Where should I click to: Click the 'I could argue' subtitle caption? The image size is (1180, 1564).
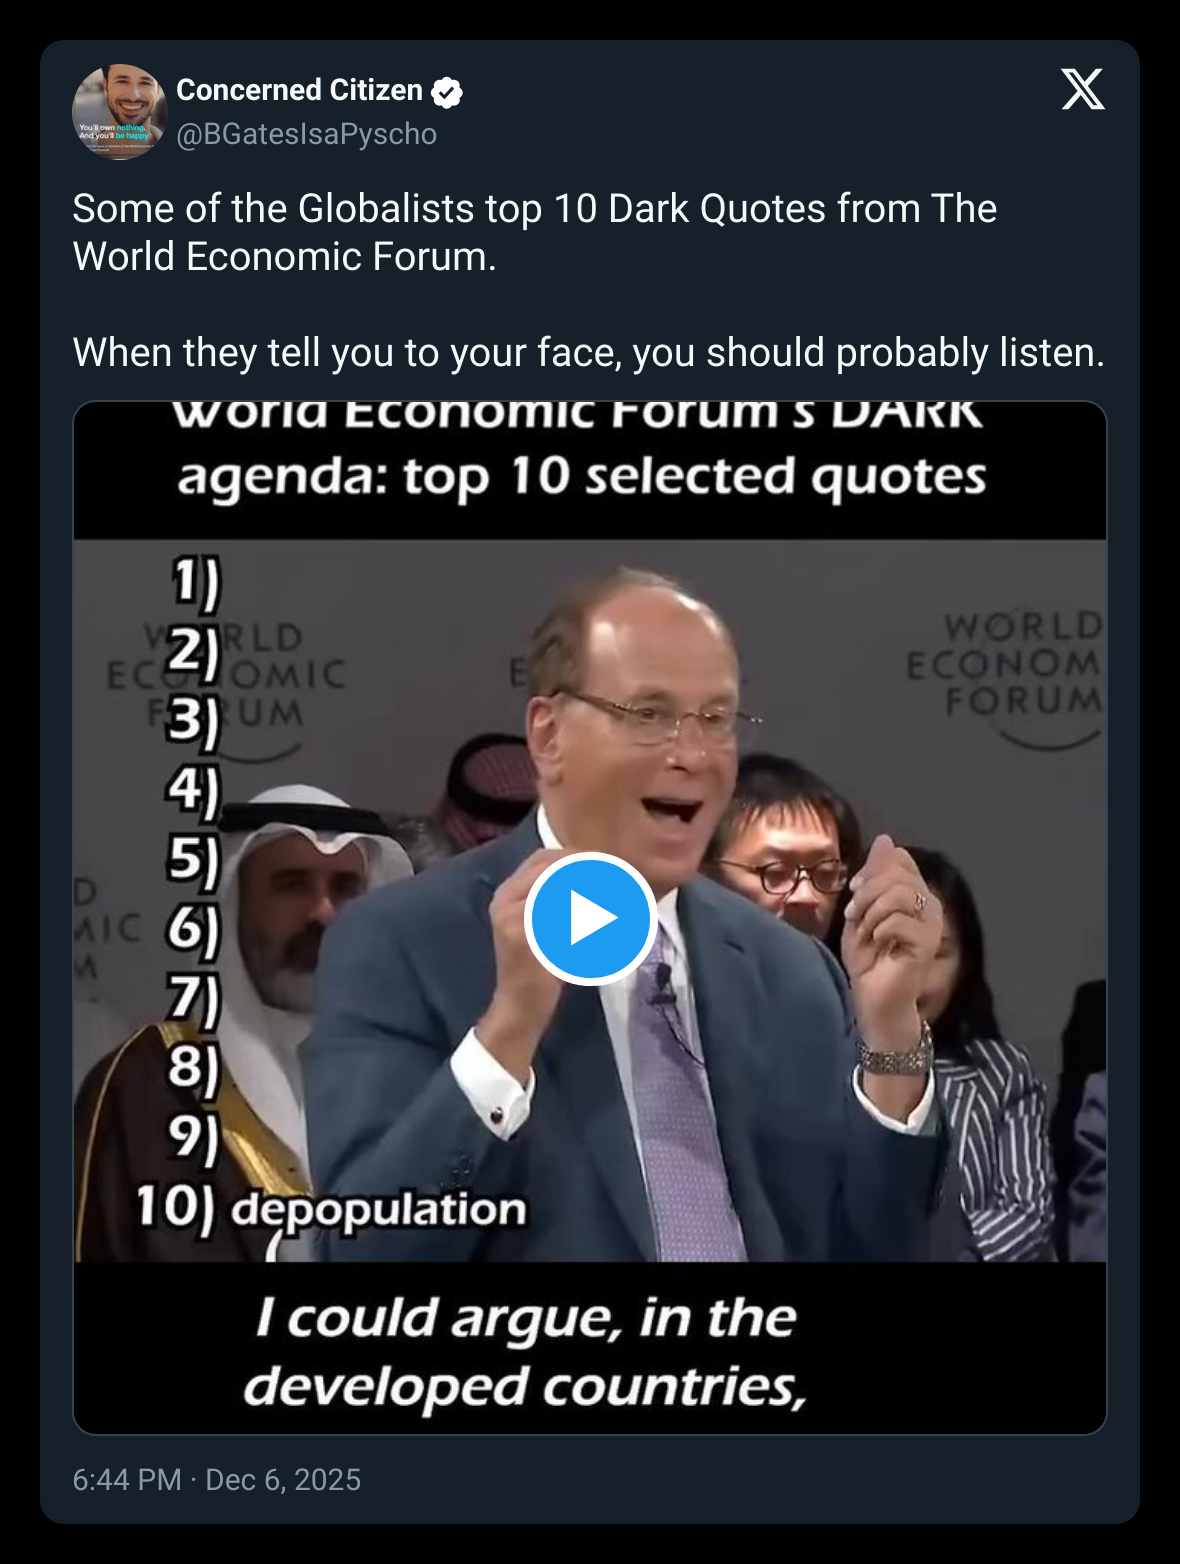[x=526, y=1352]
